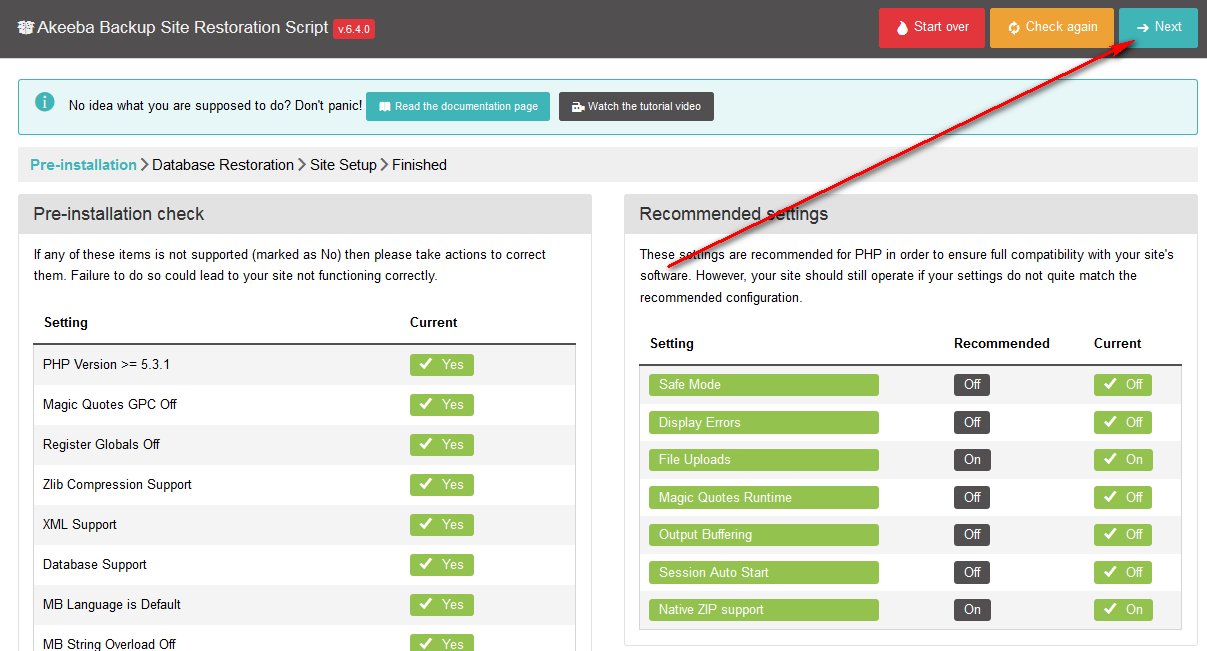Click the green Output Buffering setting bar
Screen dimensions: 1207x651
tap(763, 535)
